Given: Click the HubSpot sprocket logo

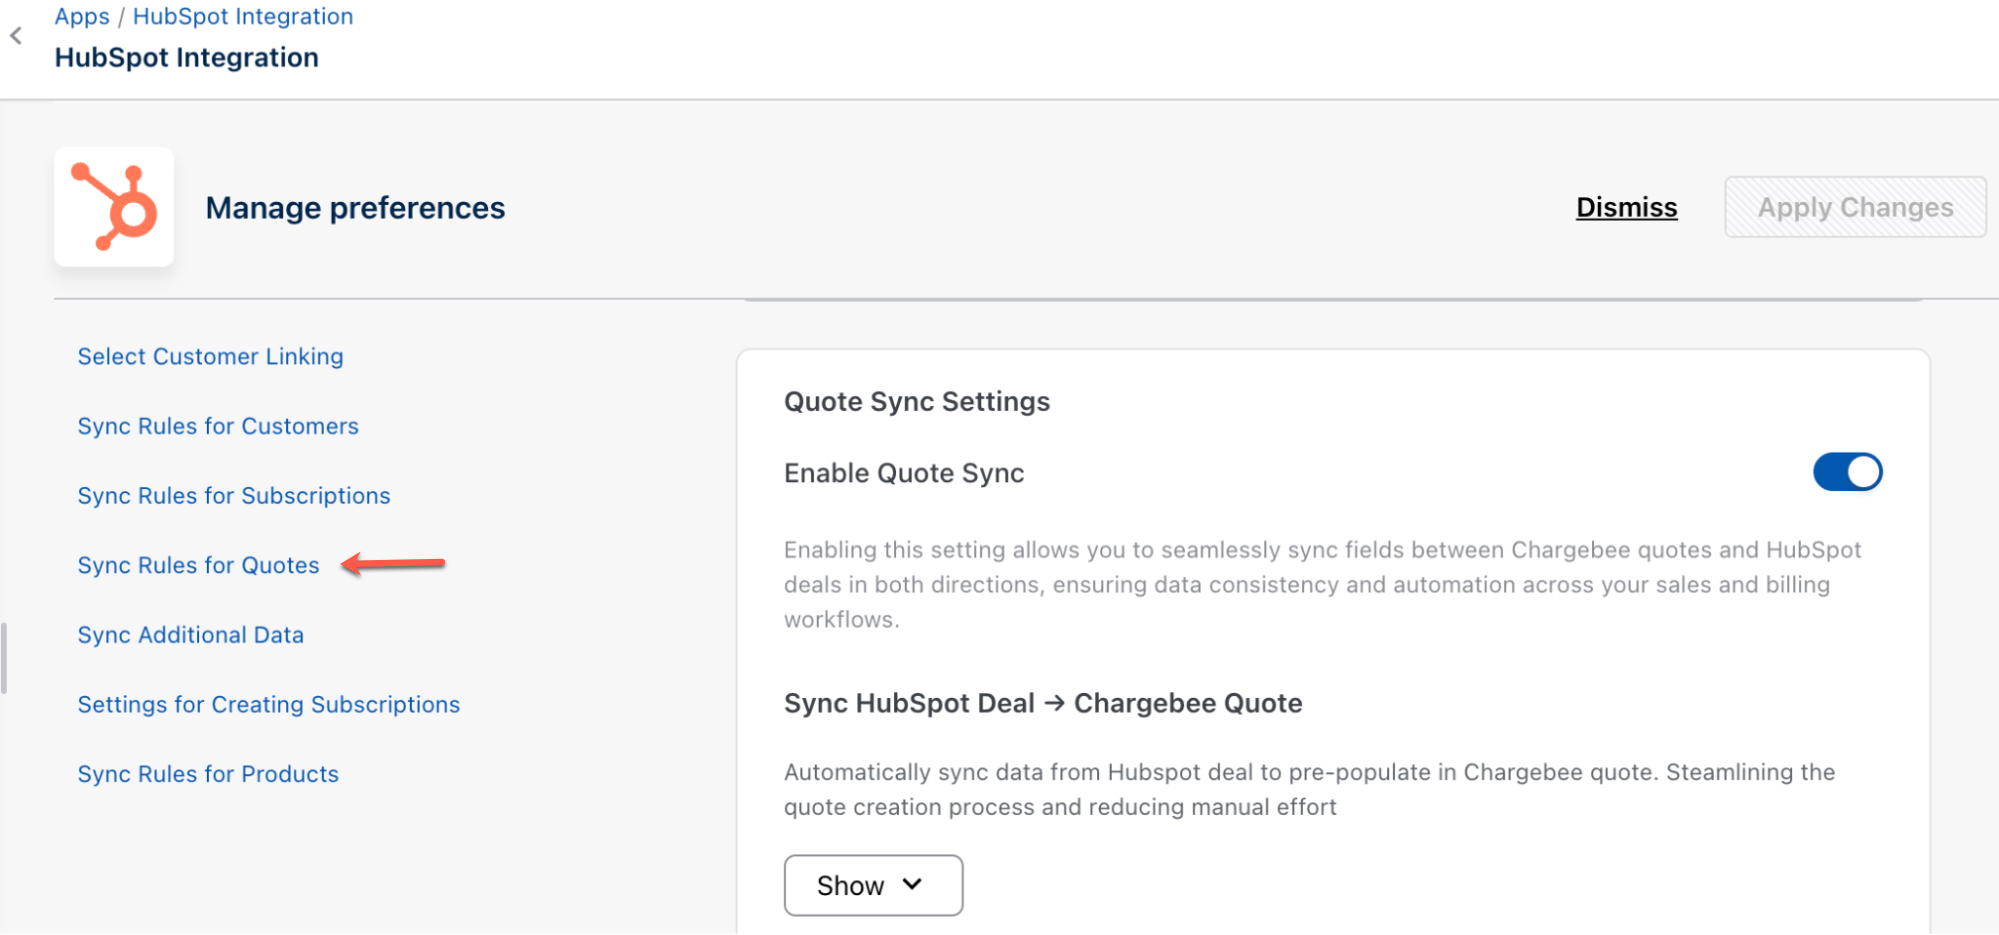Looking at the screenshot, I should pos(114,207).
